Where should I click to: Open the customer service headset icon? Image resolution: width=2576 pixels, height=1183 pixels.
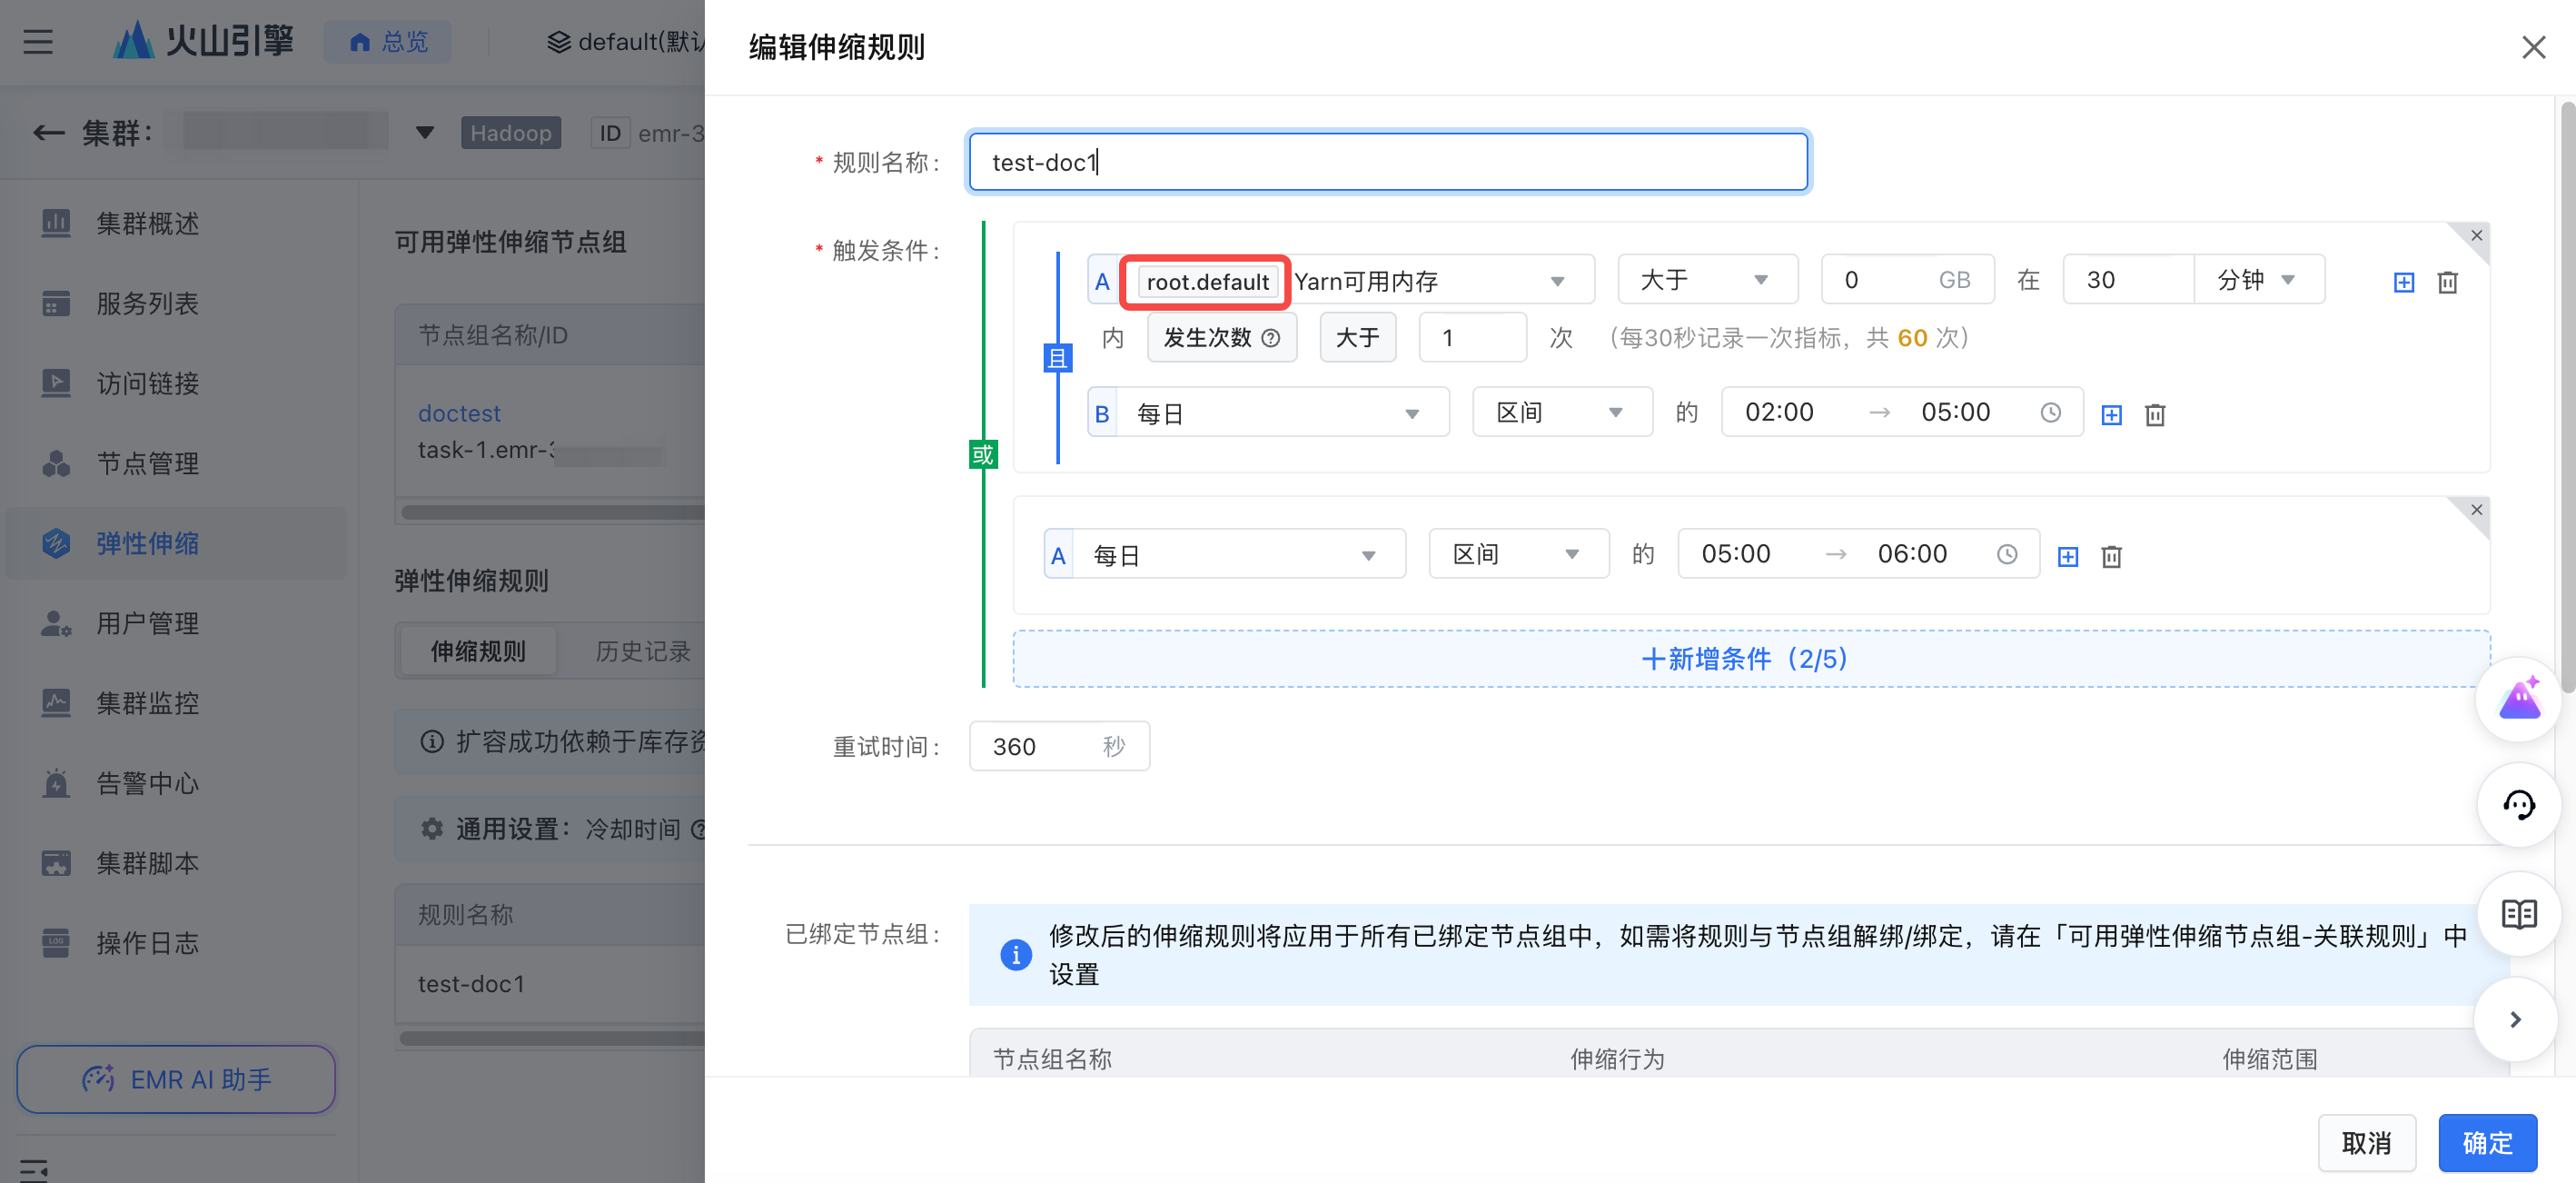click(x=2518, y=806)
